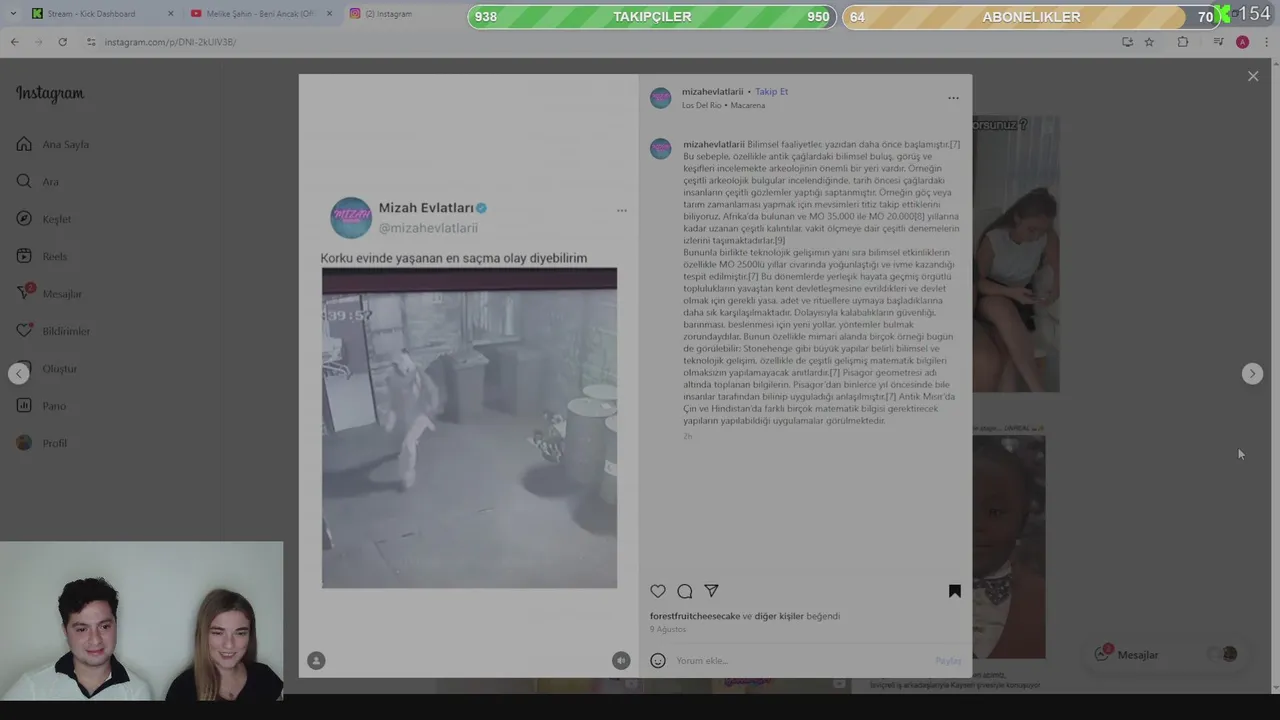Toggle the video mute speaker icon
The image size is (1280, 720).
pos(621,661)
